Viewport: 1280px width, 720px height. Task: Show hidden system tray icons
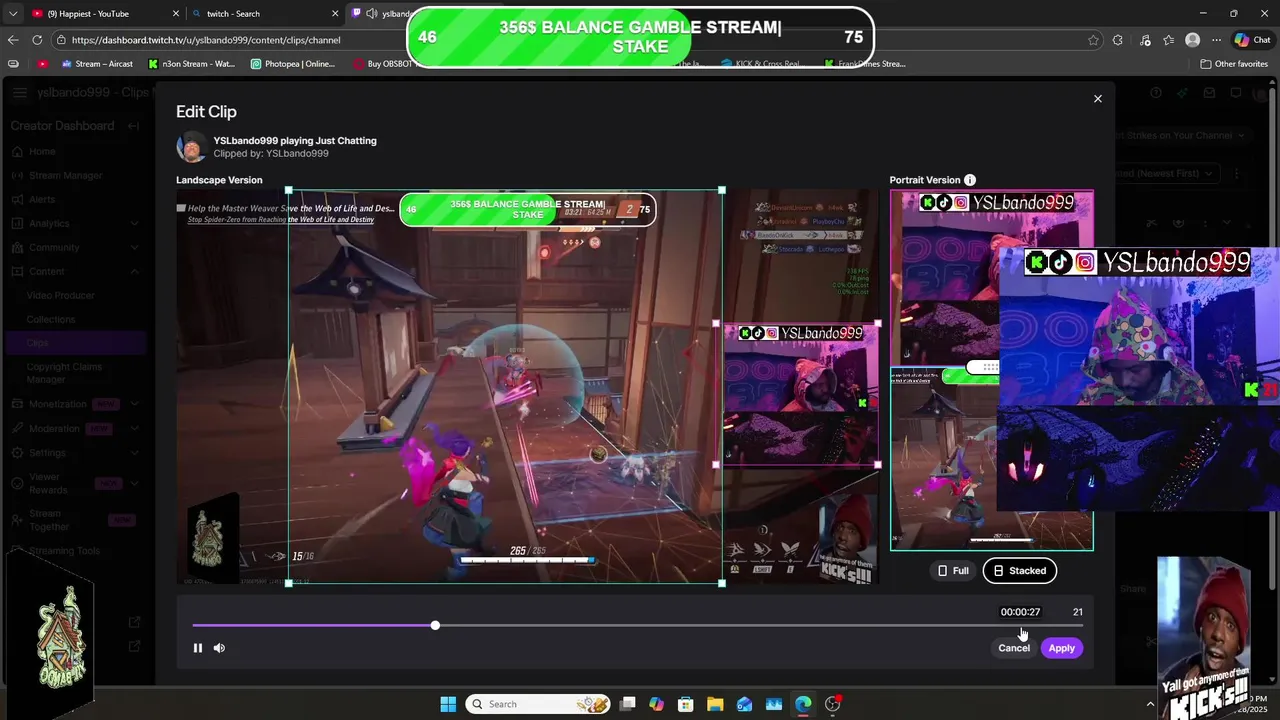pyautogui.click(x=1149, y=704)
